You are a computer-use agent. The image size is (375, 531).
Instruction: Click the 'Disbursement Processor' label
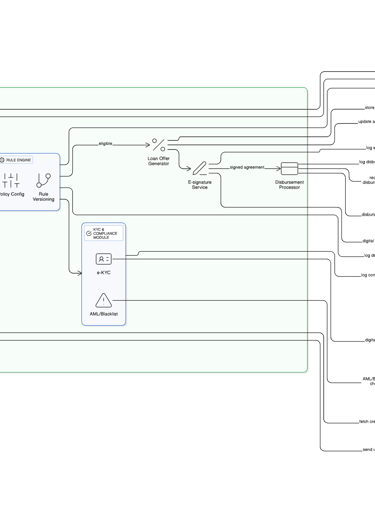click(289, 185)
